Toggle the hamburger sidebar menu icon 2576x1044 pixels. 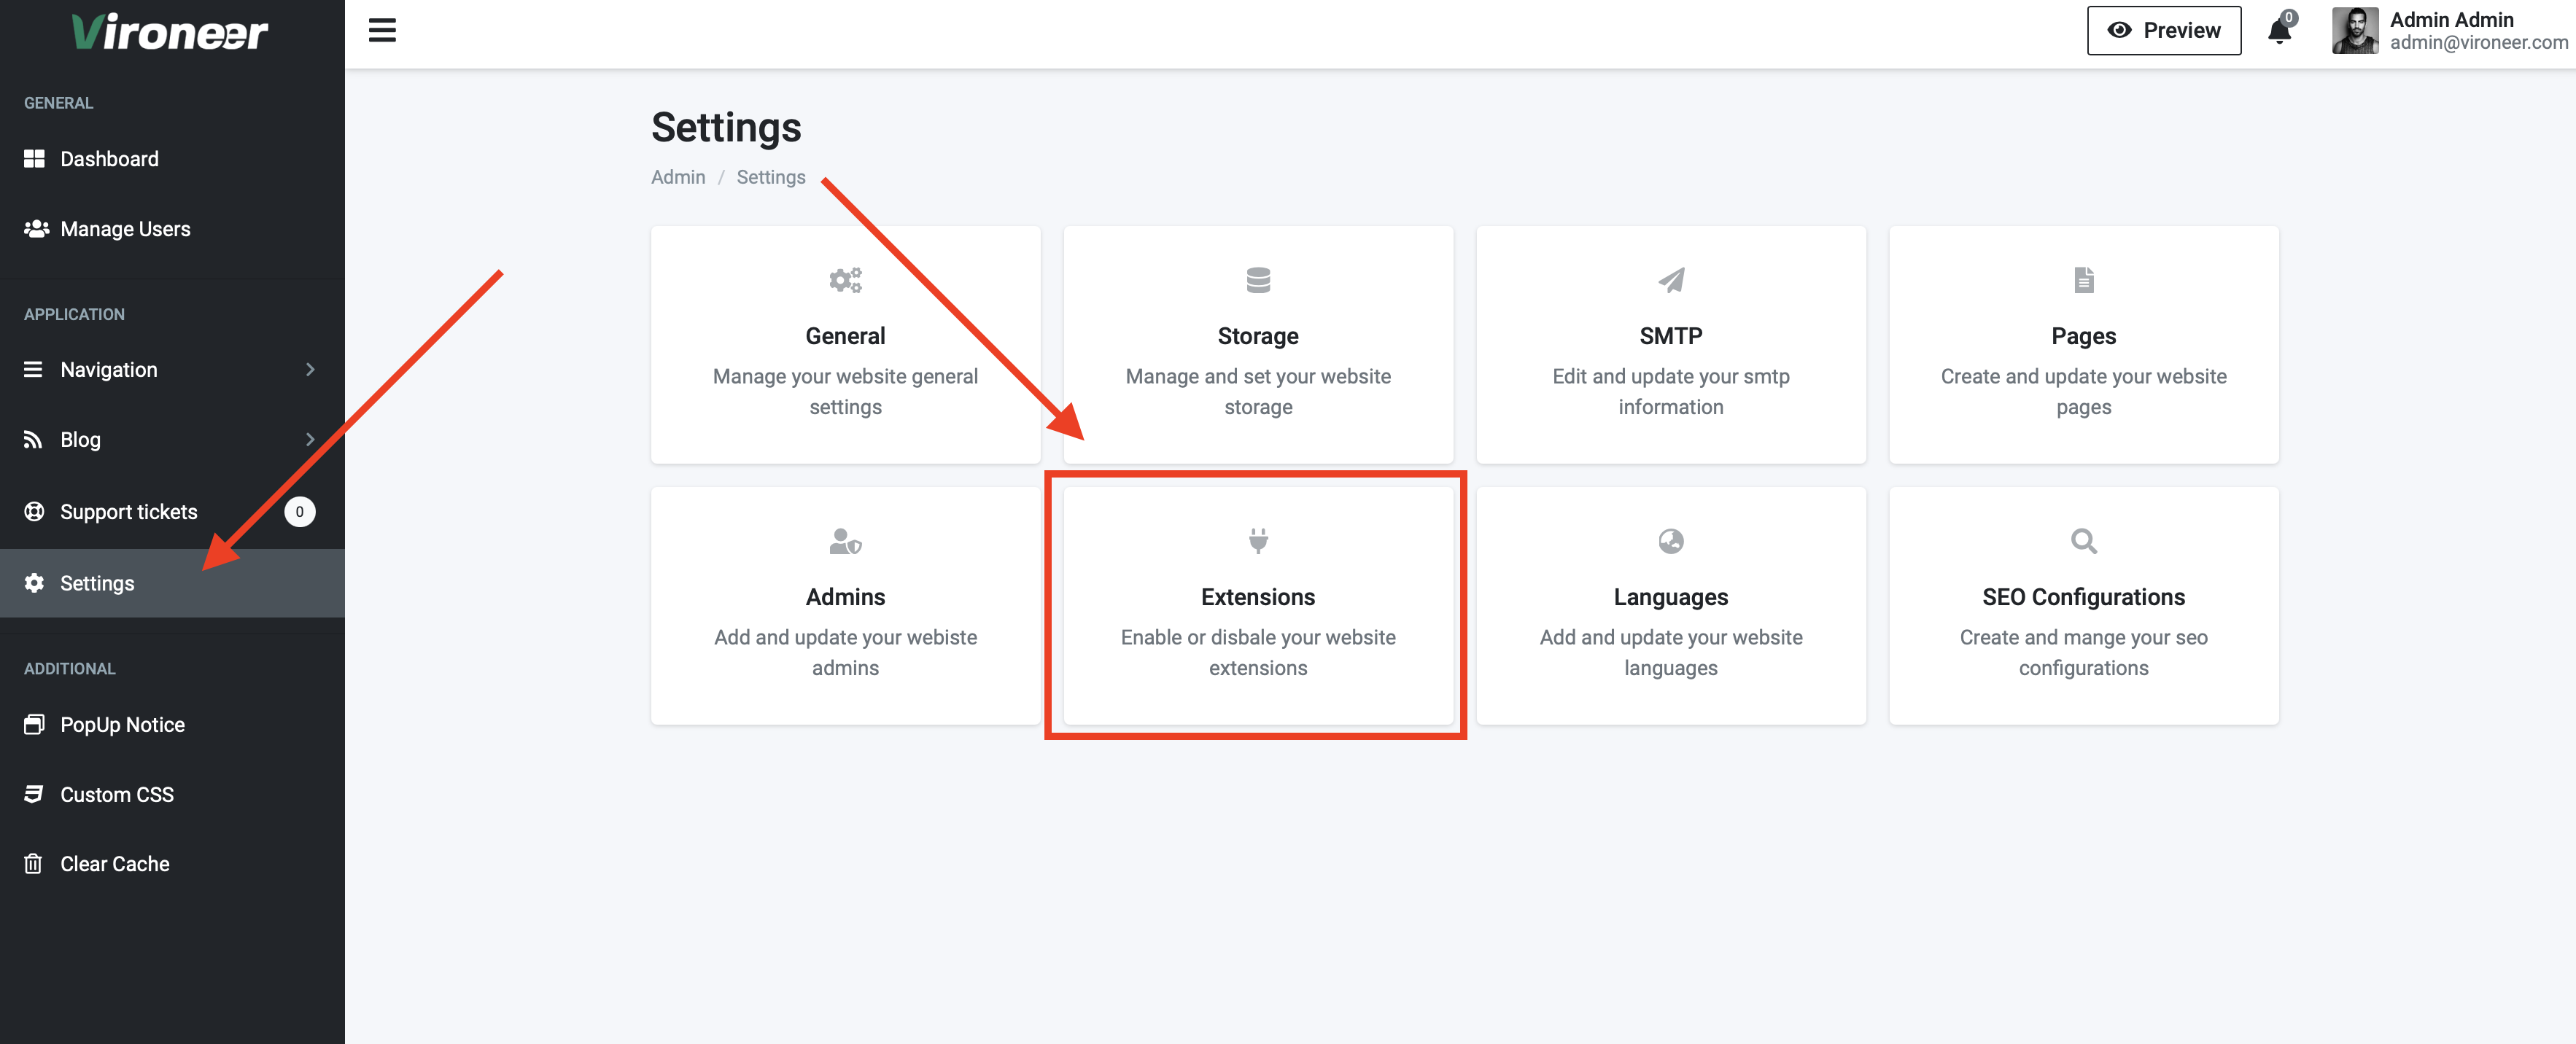click(382, 30)
